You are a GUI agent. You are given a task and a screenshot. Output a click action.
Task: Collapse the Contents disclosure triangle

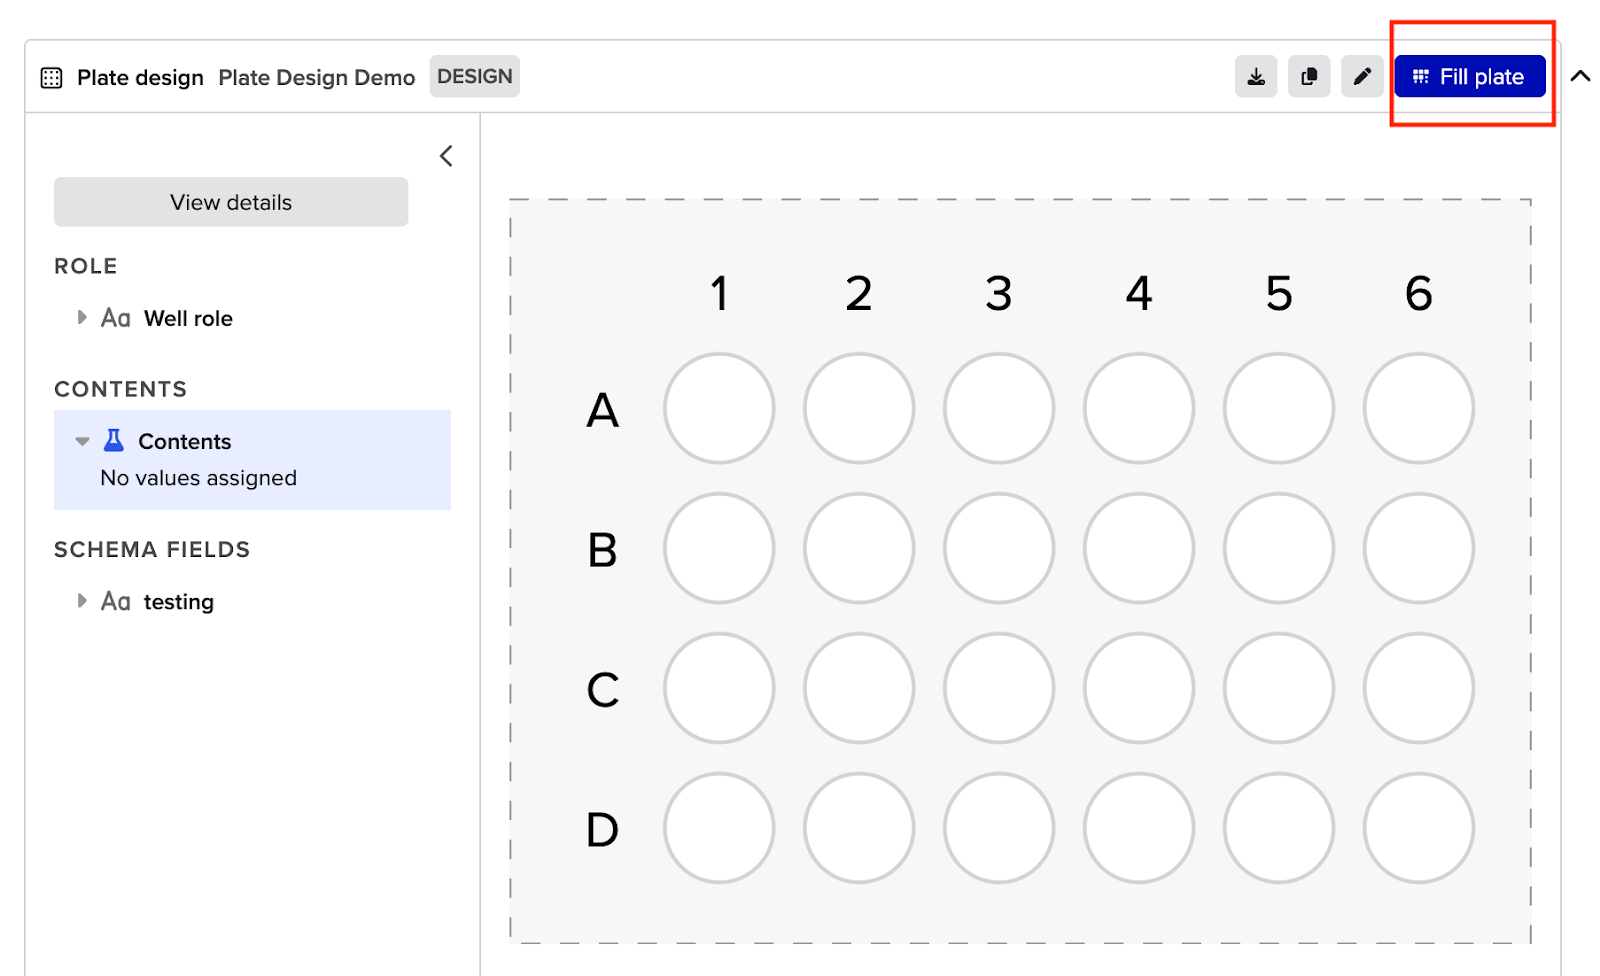82,441
